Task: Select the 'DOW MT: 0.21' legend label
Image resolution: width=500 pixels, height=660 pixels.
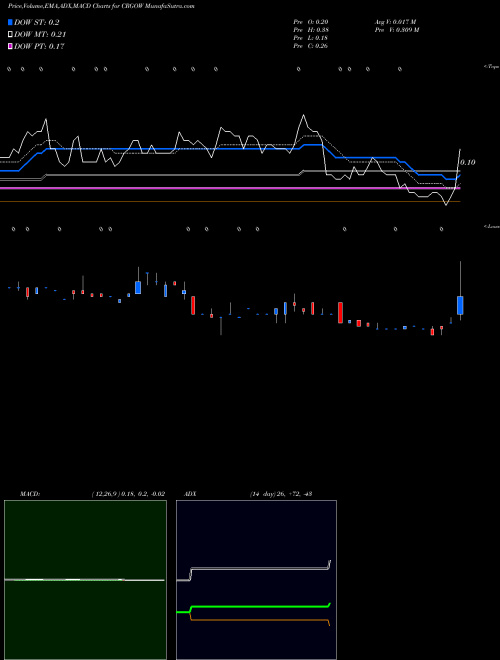Action: coord(40,34)
